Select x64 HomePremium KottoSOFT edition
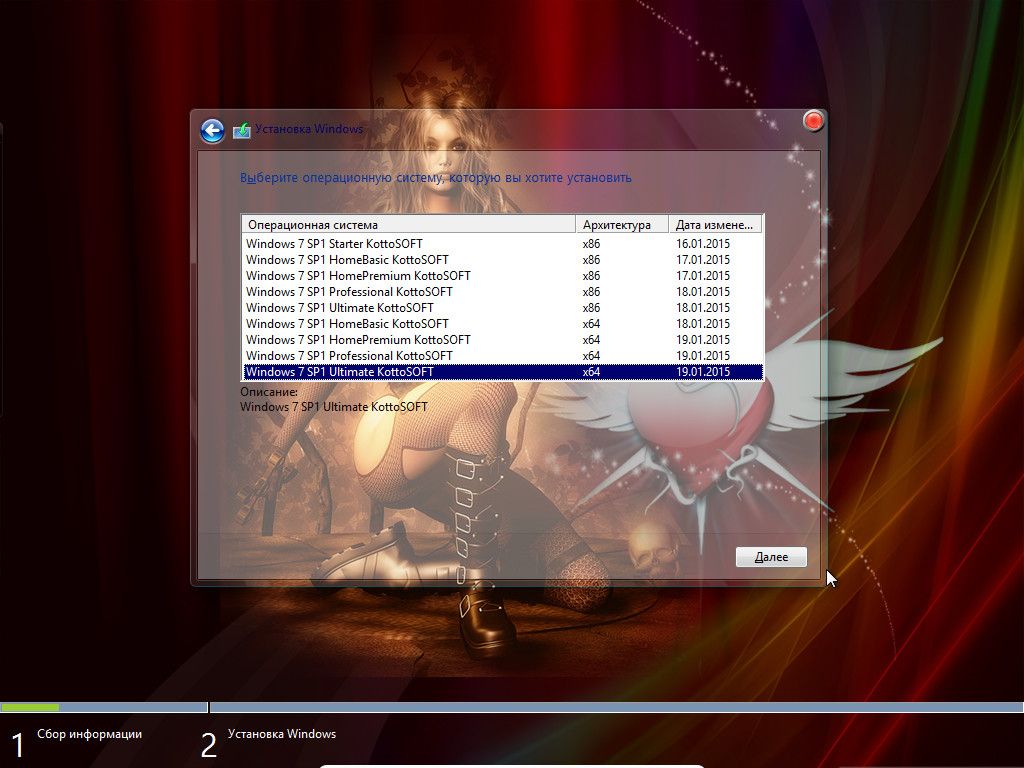The height and width of the screenshot is (768, 1024). [502, 340]
